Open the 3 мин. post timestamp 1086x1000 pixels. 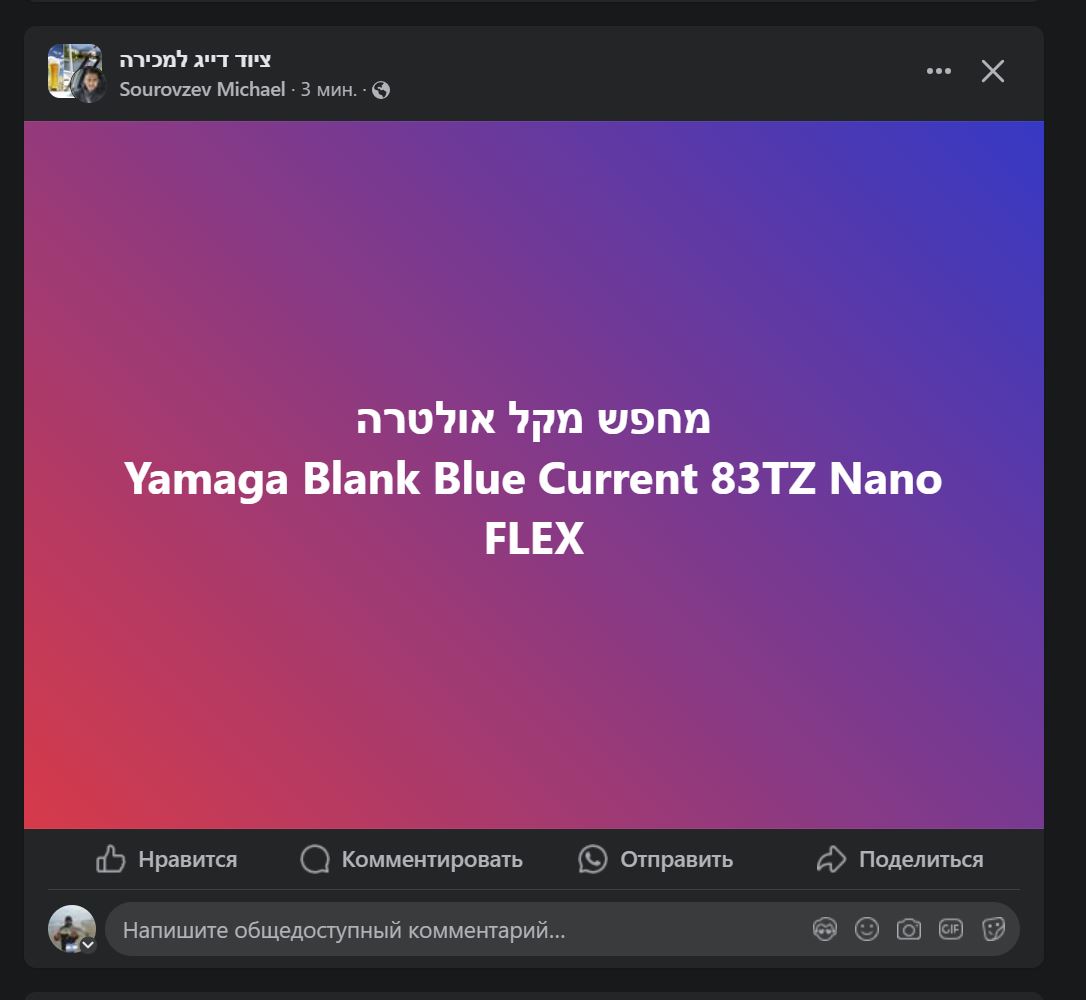(328, 90)
